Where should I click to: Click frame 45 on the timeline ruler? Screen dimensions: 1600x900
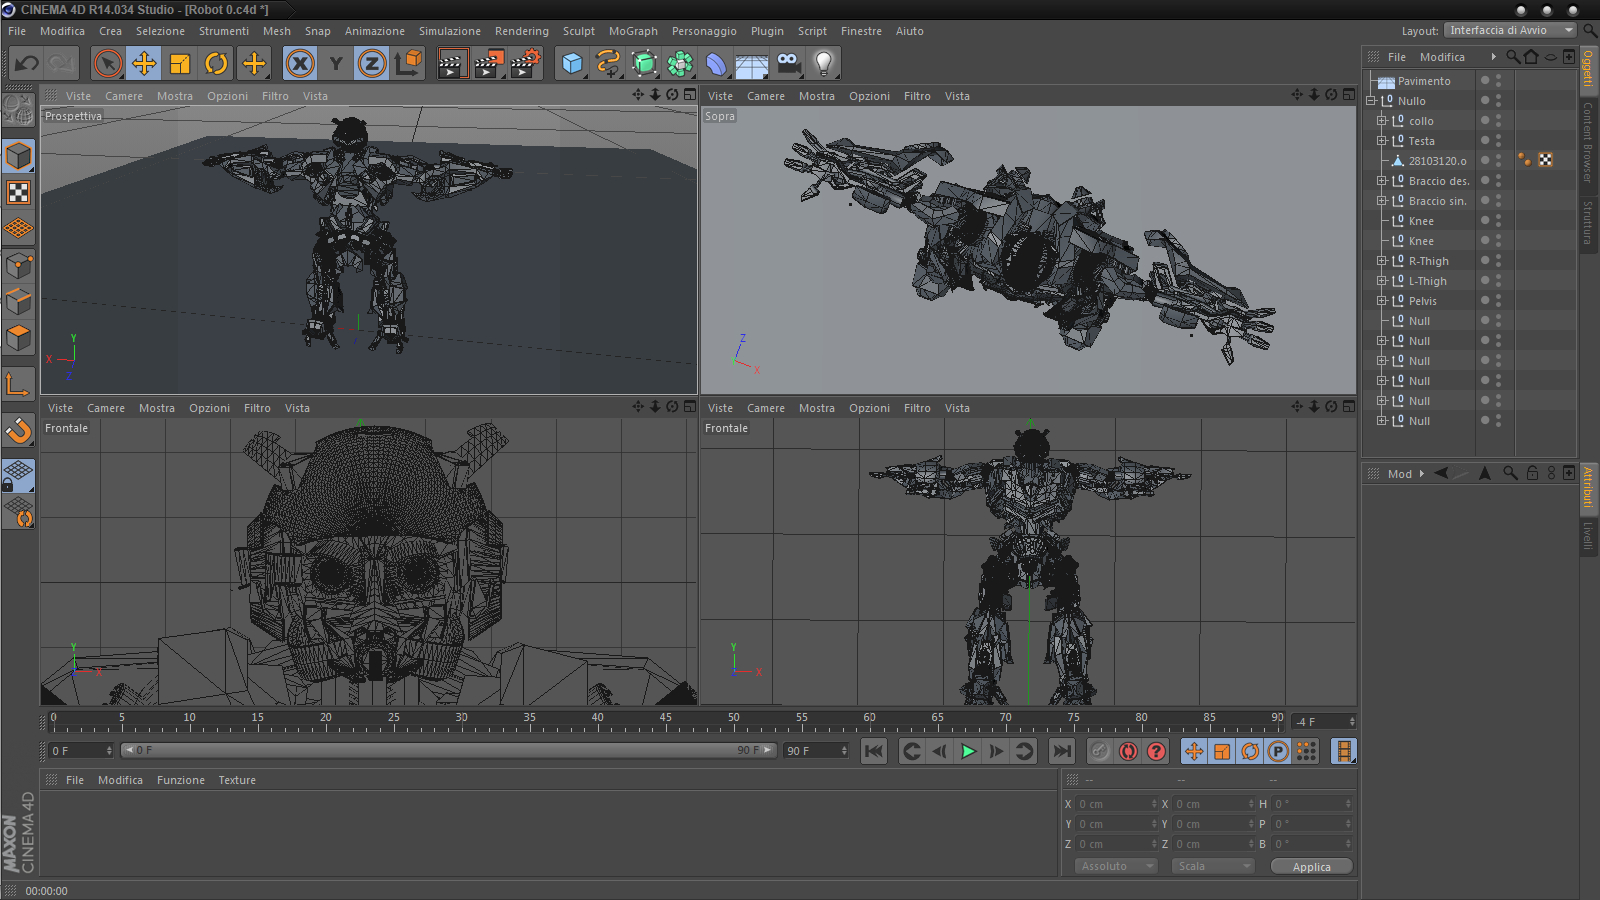coord(665,720)
